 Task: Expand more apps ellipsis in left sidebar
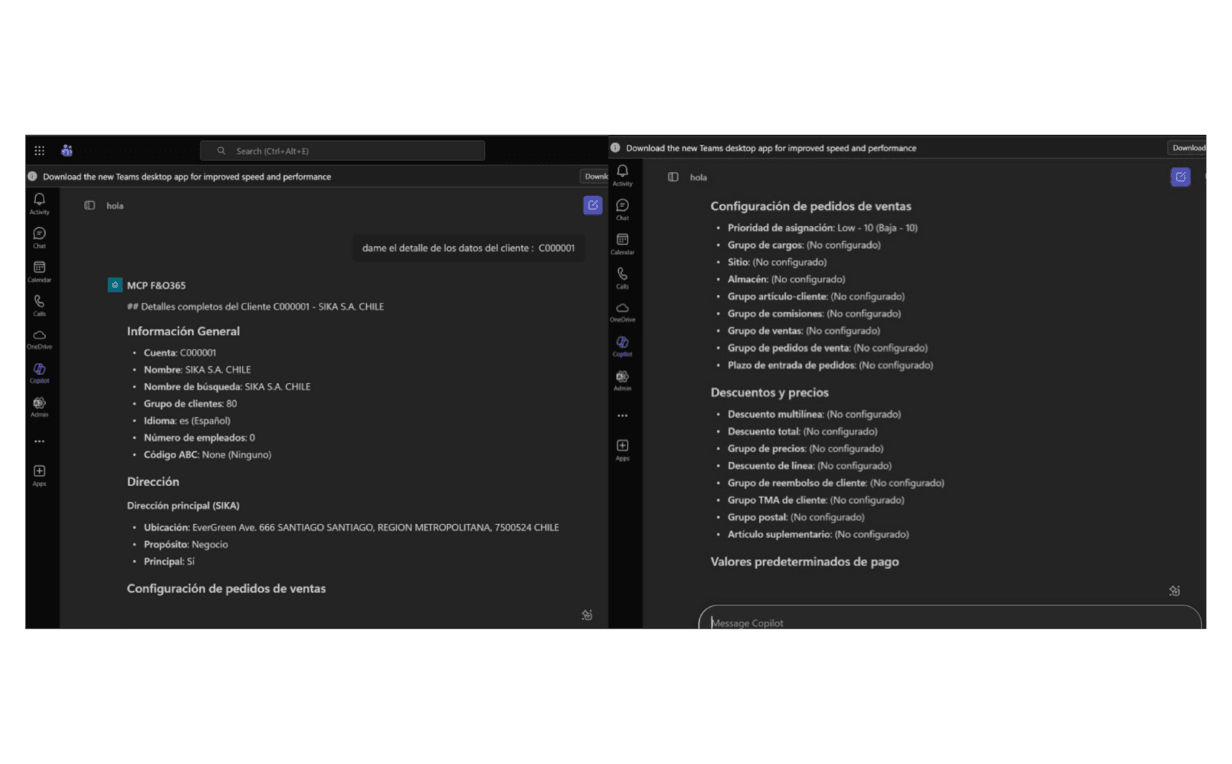point(39,441)
